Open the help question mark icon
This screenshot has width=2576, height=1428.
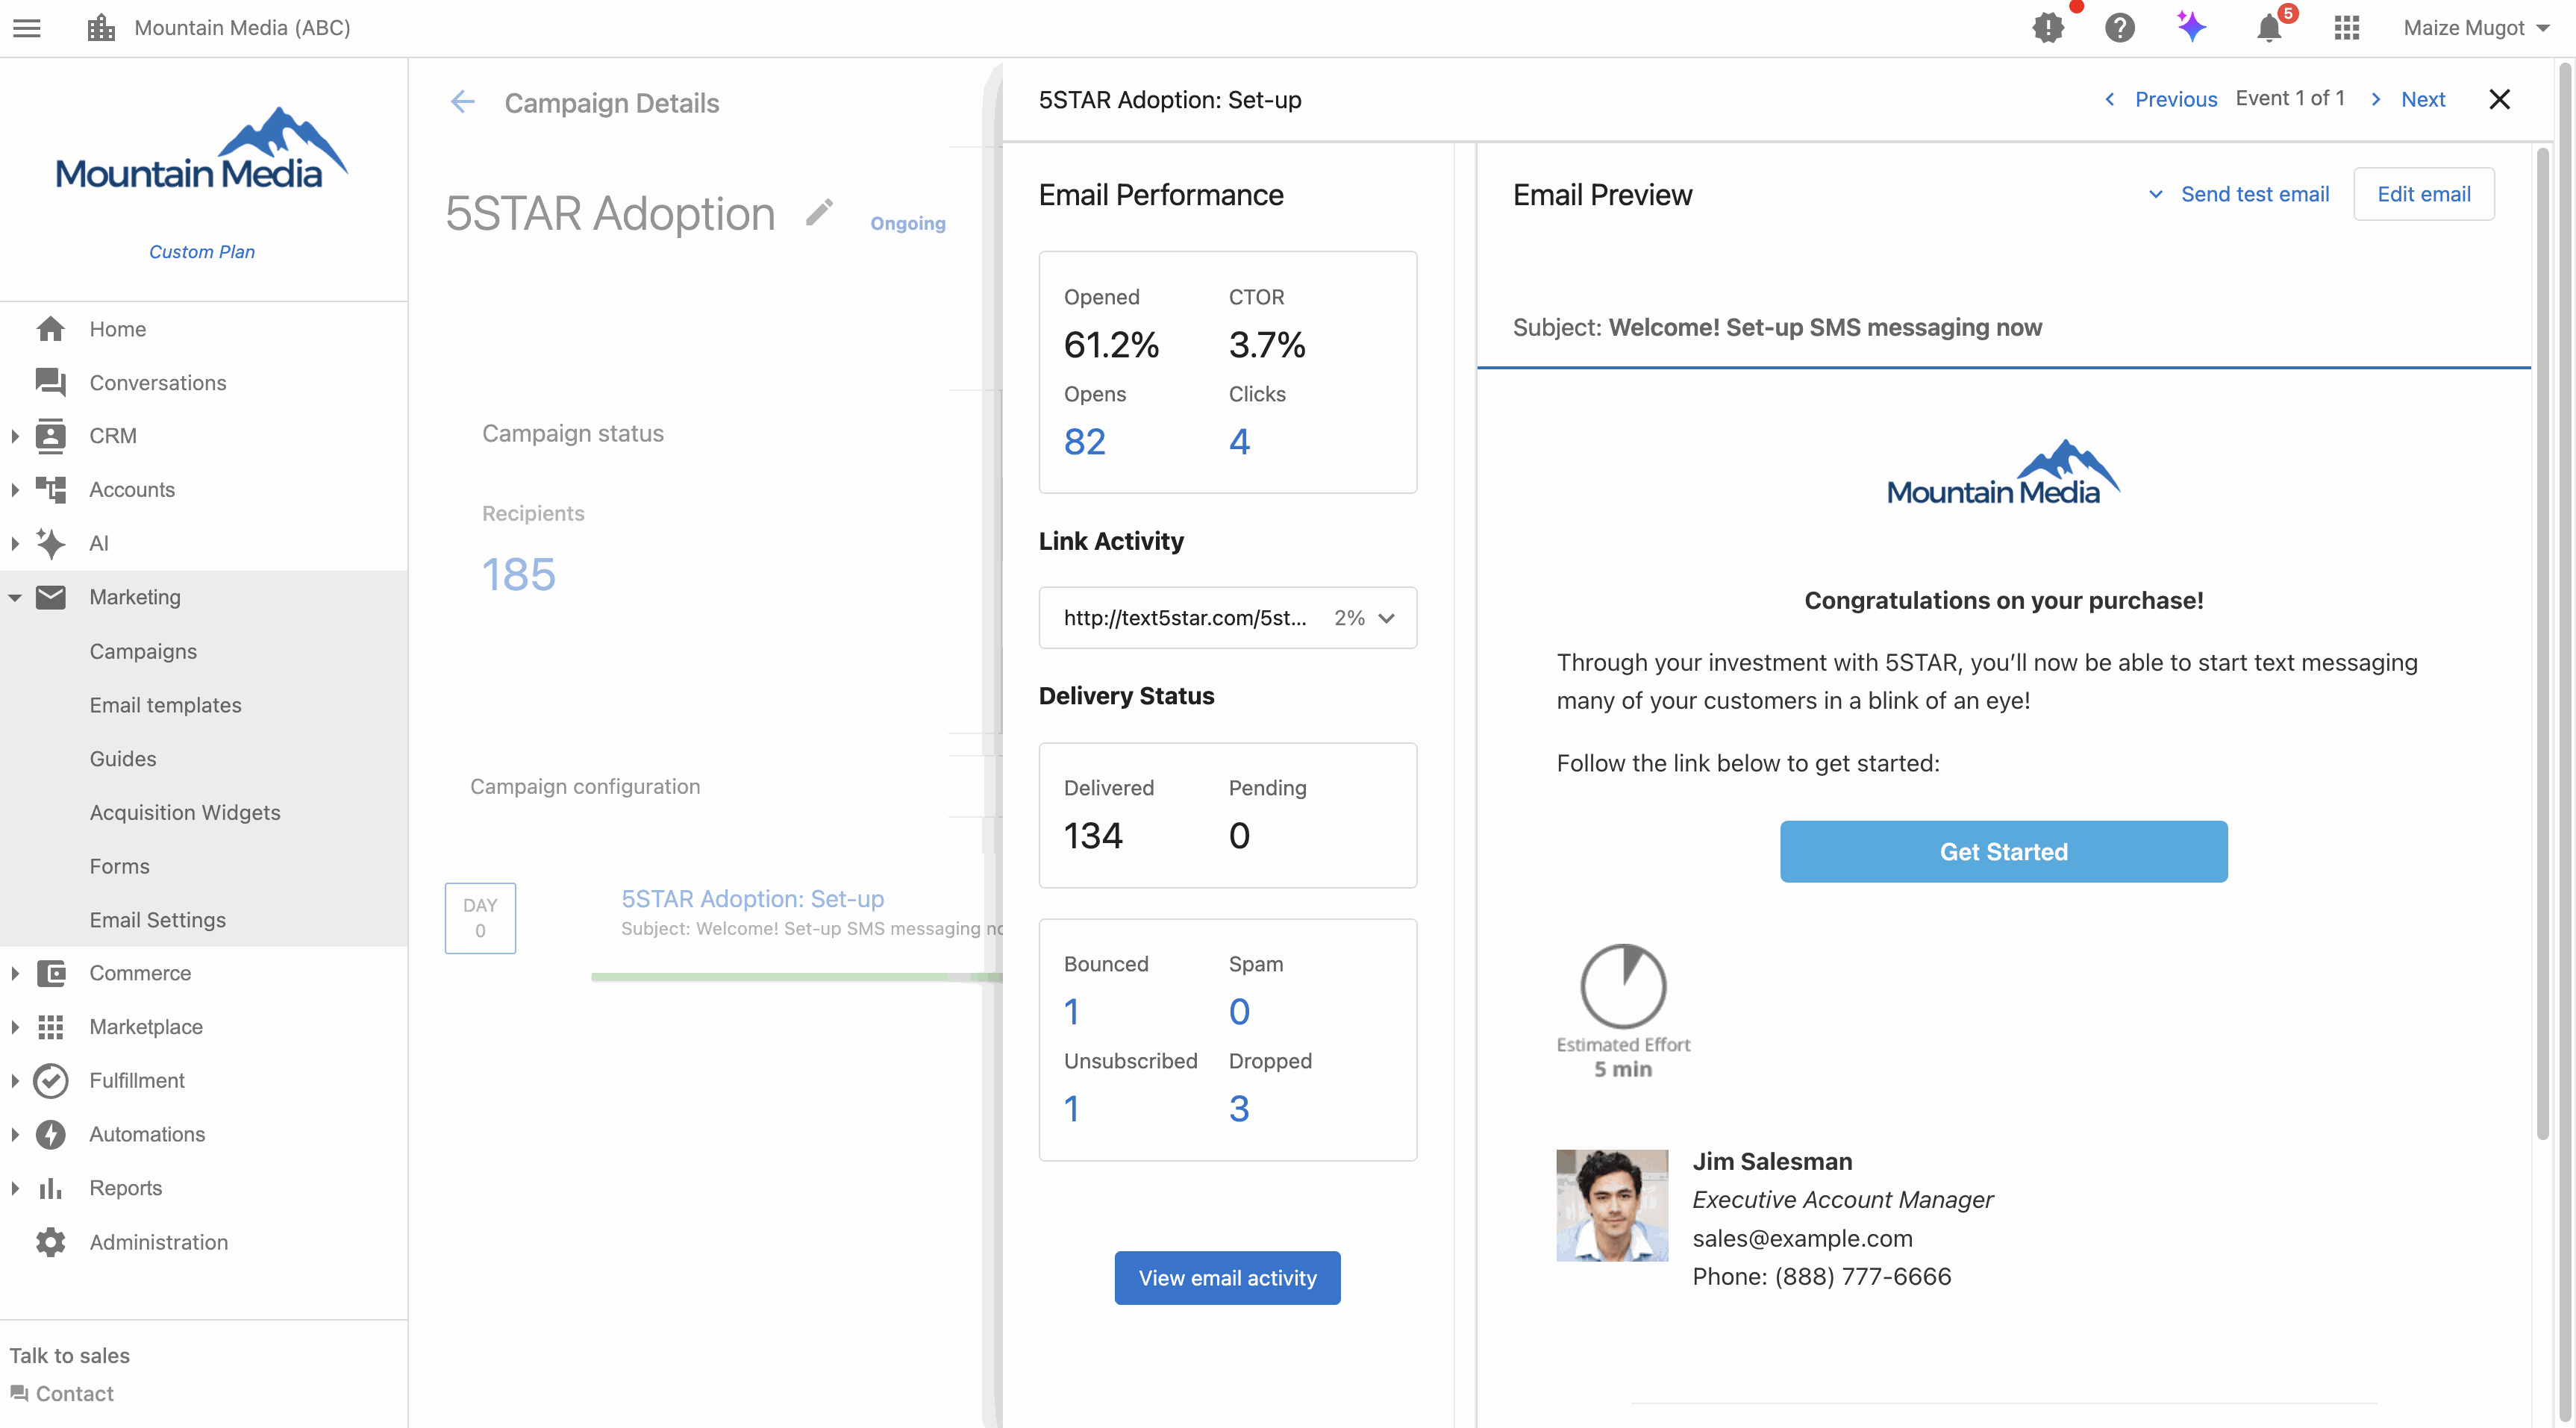click(x=2119, y=27)
